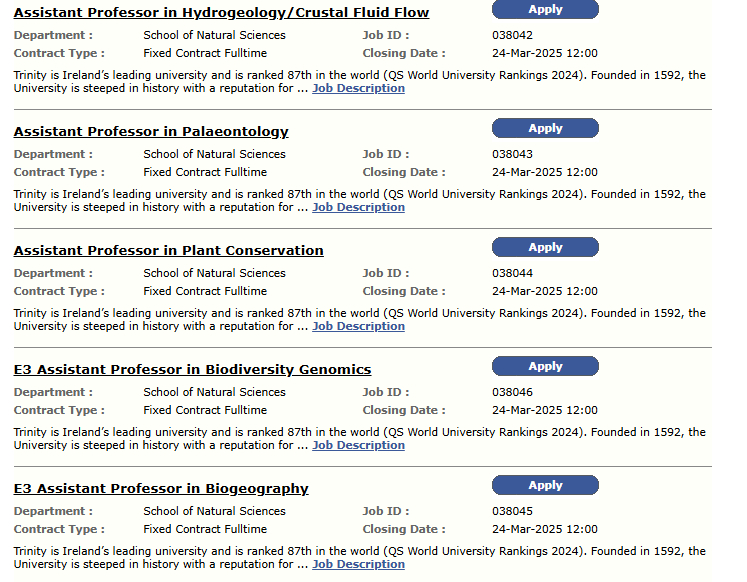Open Assistant Professor in Plant Conservation listing

coord(168,251)
